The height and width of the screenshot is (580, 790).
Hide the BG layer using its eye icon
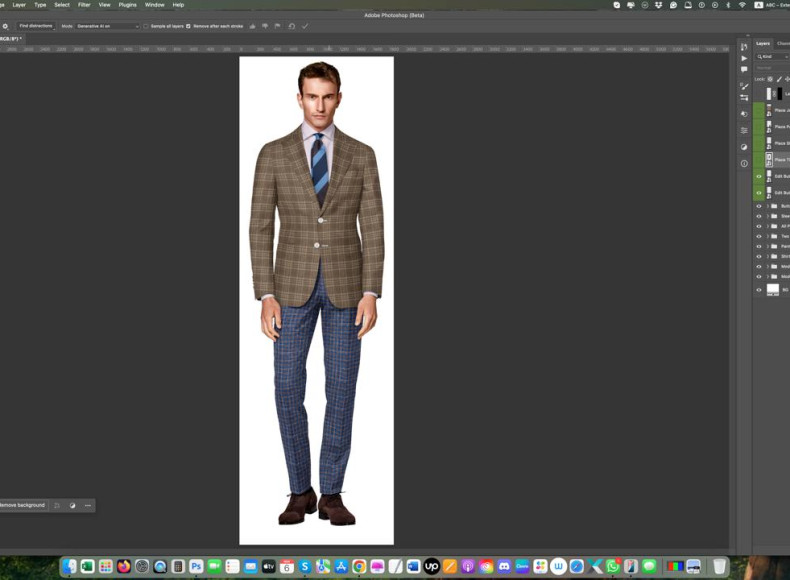tap(759, 290)
